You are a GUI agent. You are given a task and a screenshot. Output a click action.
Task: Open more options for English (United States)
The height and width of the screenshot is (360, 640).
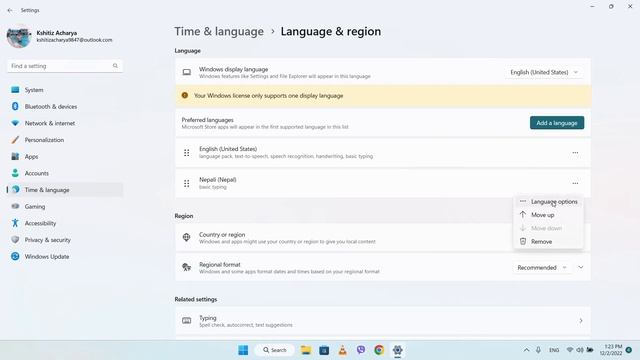pos(575,153)
